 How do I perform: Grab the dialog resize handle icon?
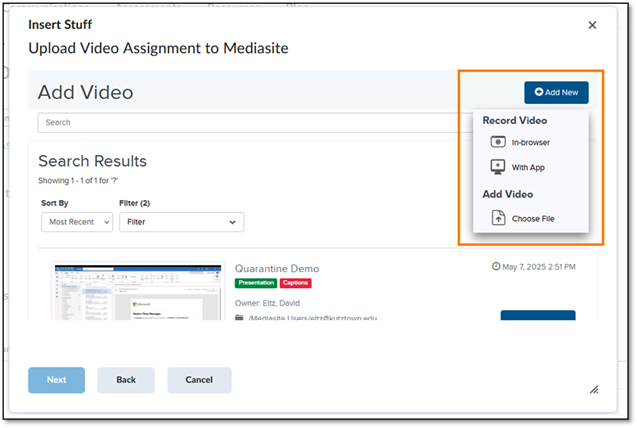[594, 390]
